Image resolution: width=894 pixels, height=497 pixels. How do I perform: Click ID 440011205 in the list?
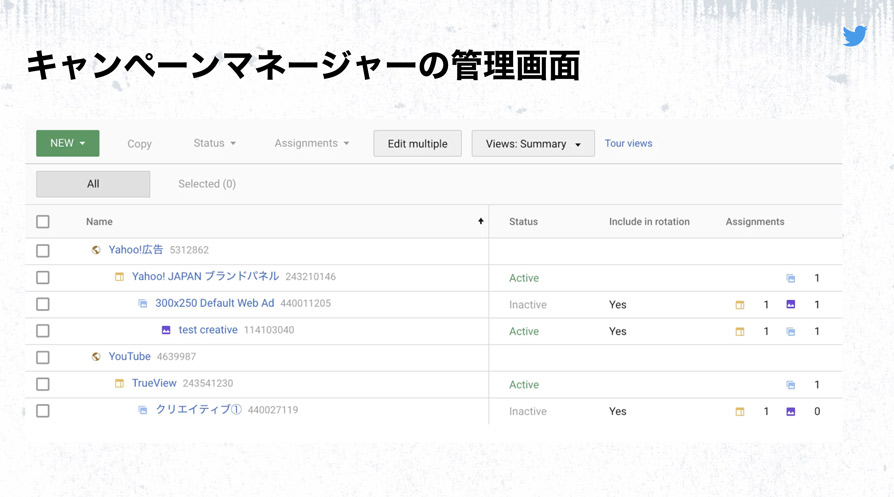306,303
